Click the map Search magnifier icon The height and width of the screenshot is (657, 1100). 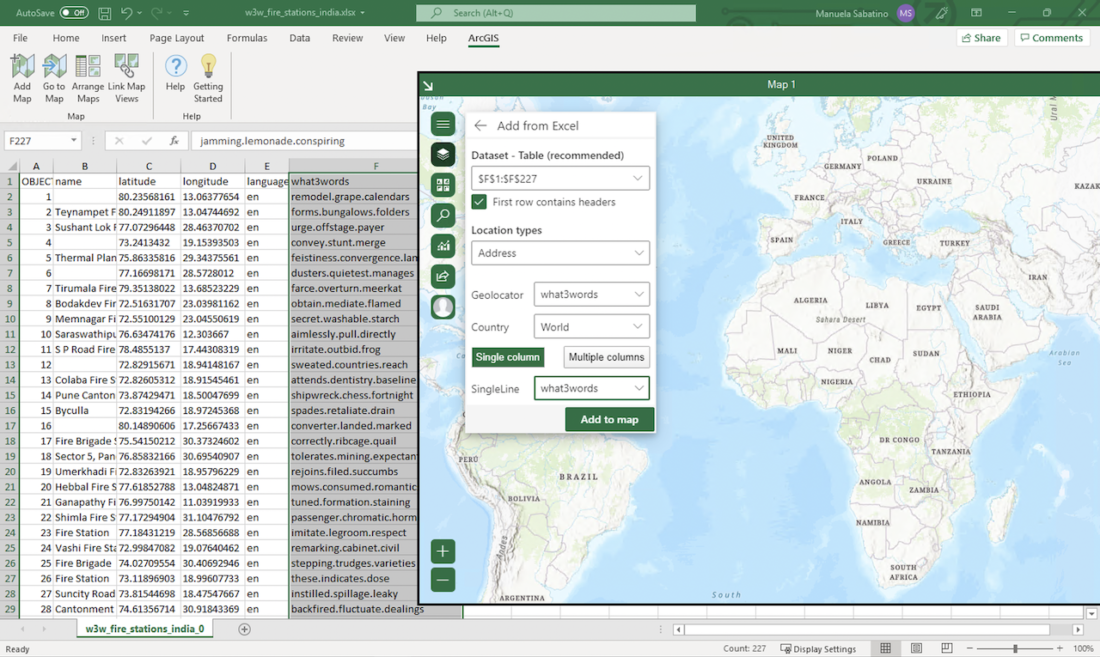[443, 215]
